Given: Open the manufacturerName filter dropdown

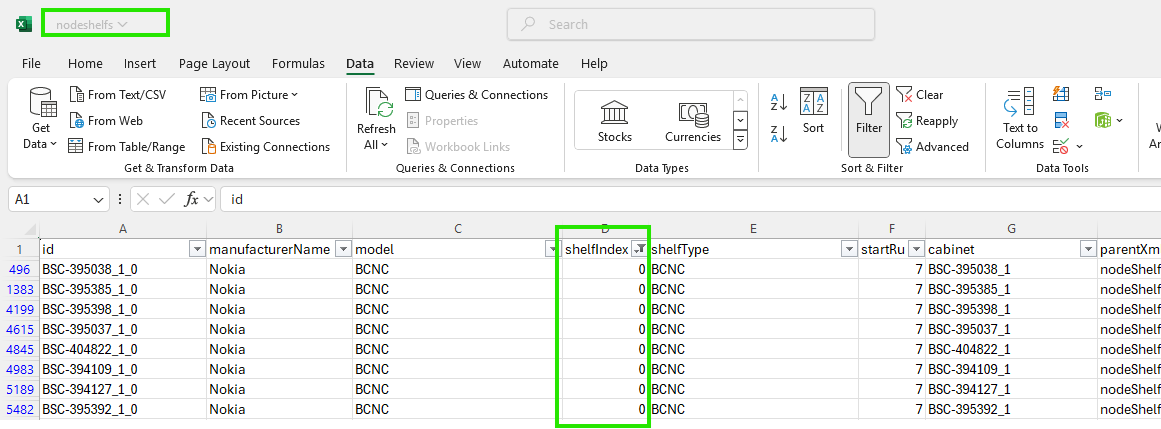Looking at the screenshot, I should click(x=342, y=249).
